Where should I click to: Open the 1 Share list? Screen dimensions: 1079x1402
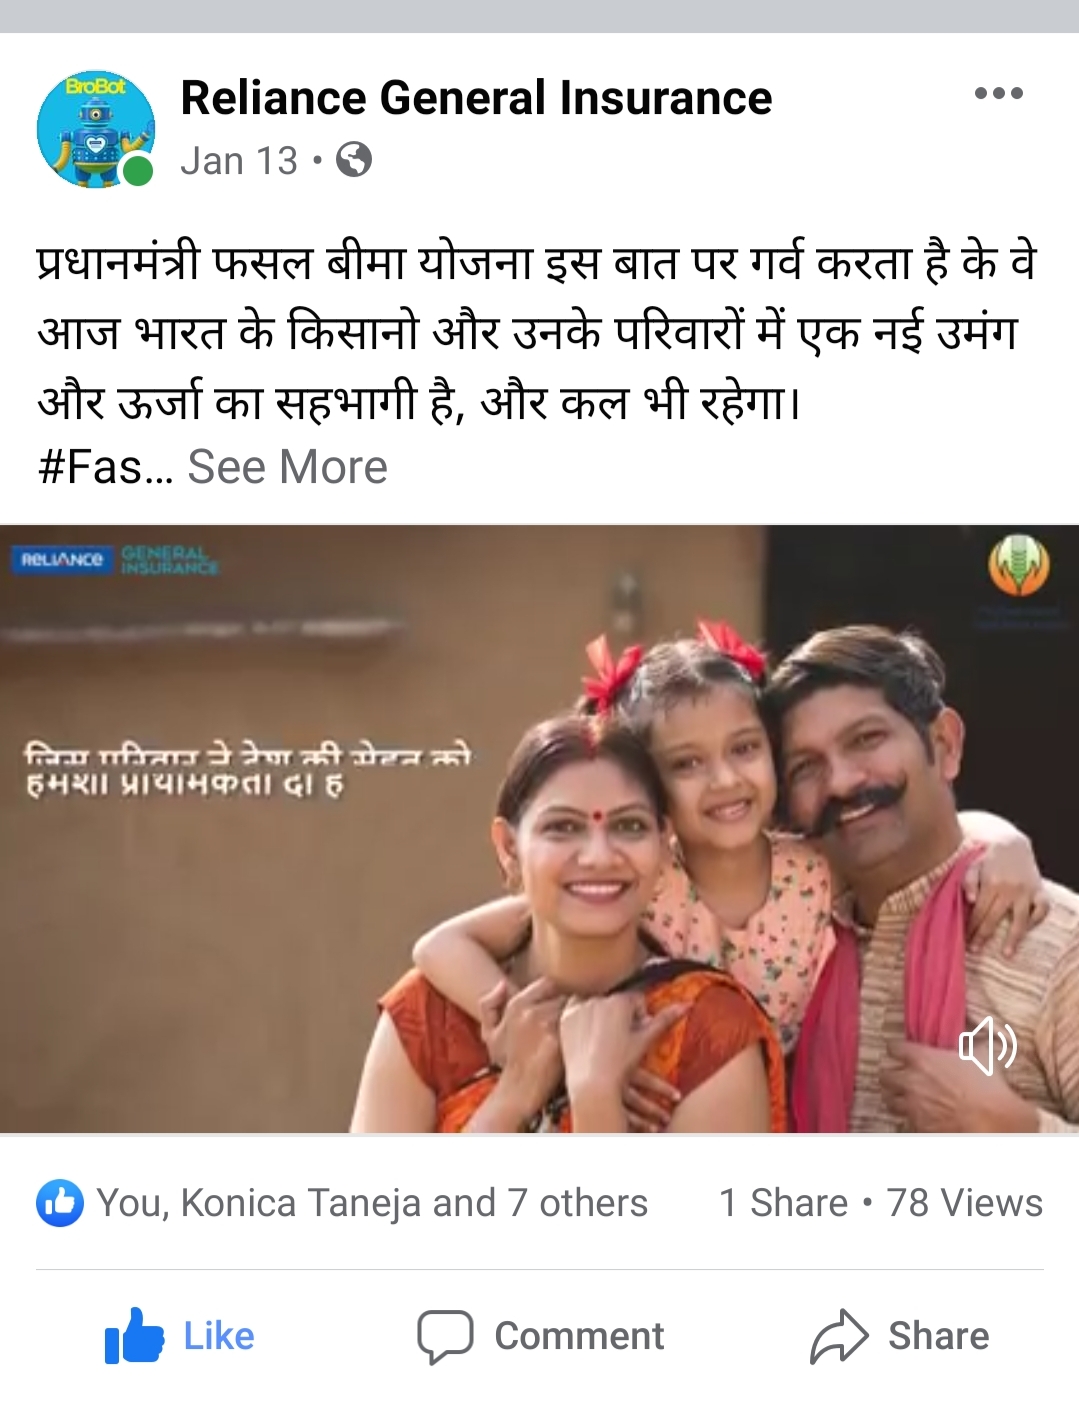(783, 1203)
